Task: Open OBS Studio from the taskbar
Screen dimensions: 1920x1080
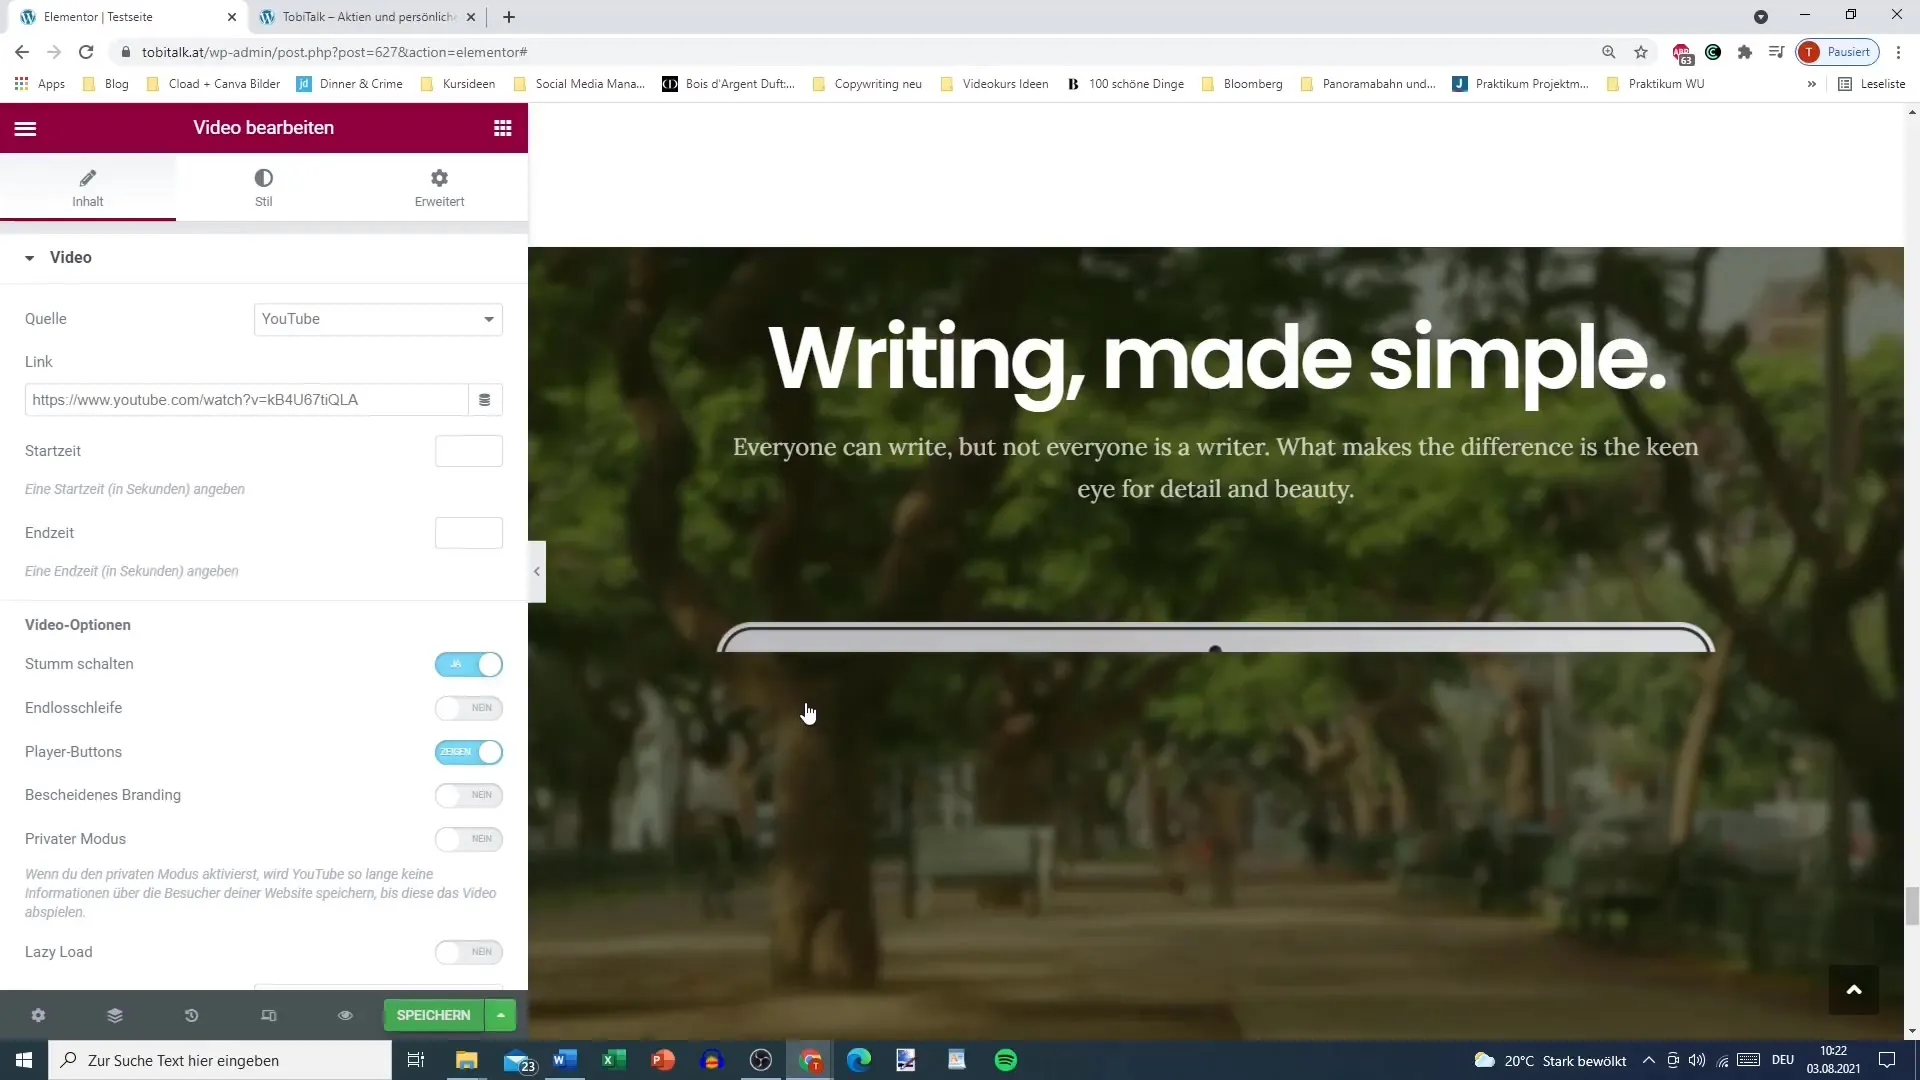Action: click(761, 1060)
